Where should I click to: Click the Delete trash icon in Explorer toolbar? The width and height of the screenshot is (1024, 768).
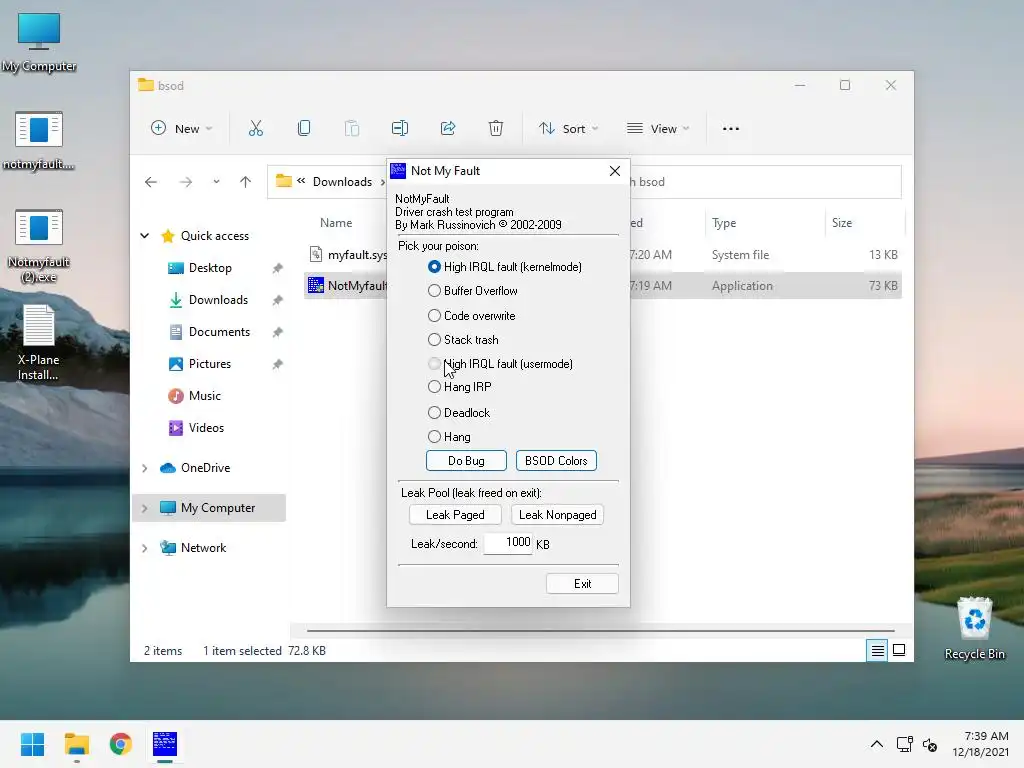coord(496,129)
